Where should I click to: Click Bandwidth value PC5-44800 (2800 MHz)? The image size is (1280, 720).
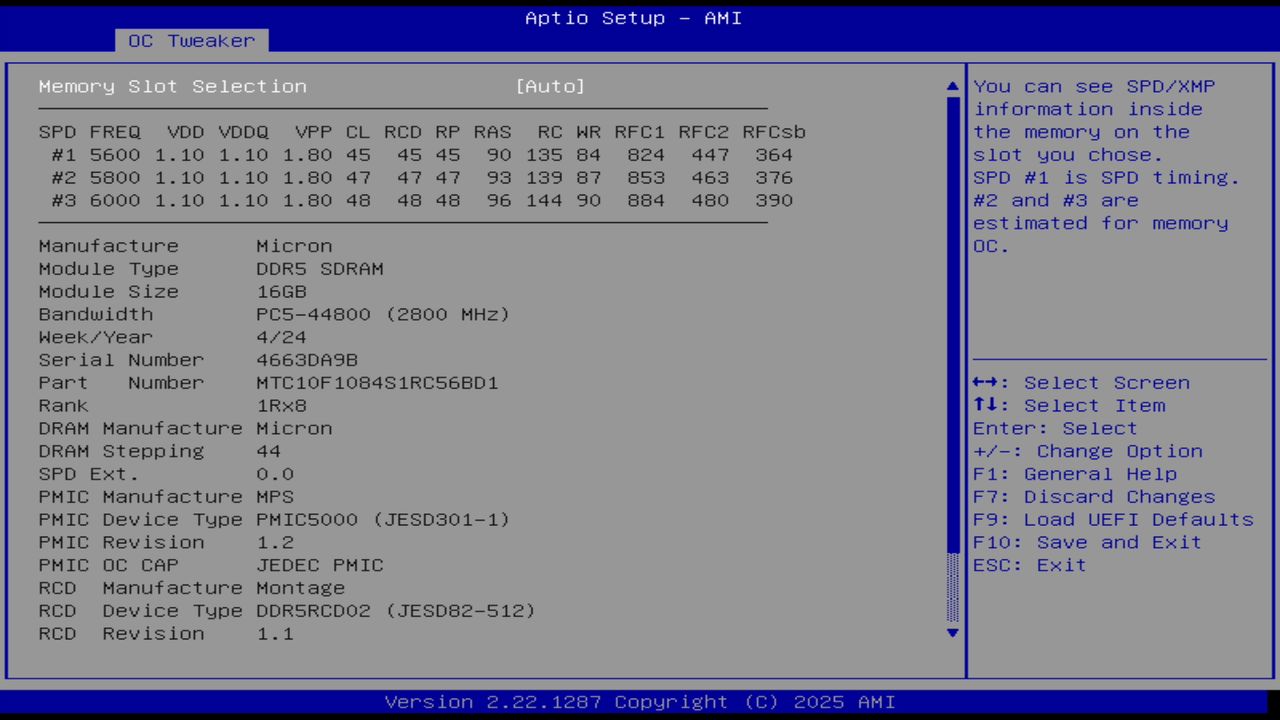click(384, 315)
